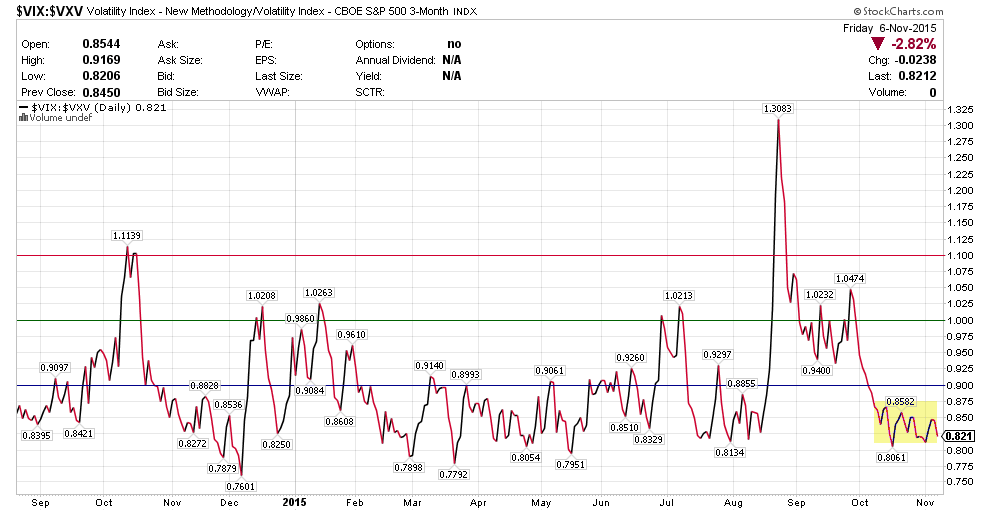
Task: Click the 0.900 y-axis label
Action: click(960, 386)
